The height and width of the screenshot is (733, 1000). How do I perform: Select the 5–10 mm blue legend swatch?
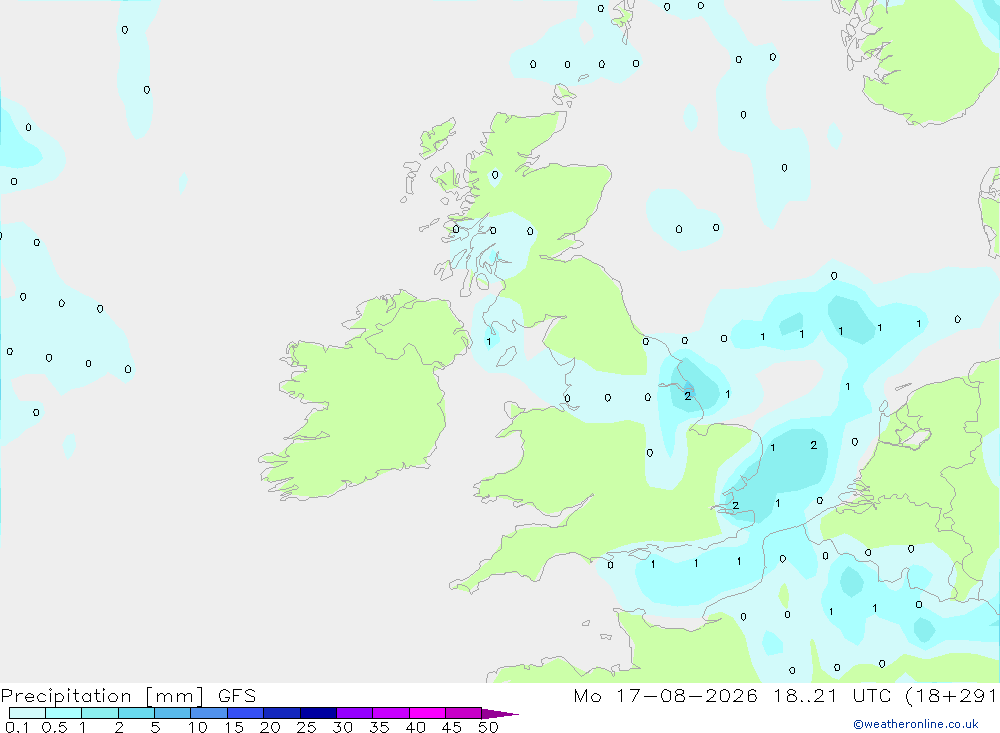173,713
